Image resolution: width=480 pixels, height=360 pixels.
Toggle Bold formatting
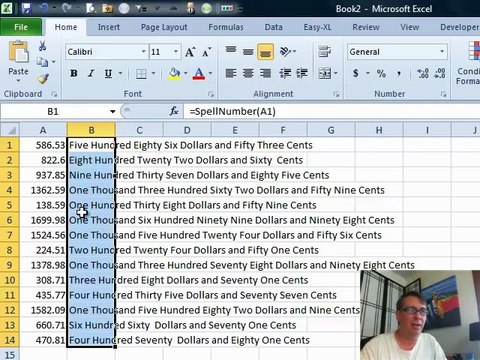click(x=74, y=73)
